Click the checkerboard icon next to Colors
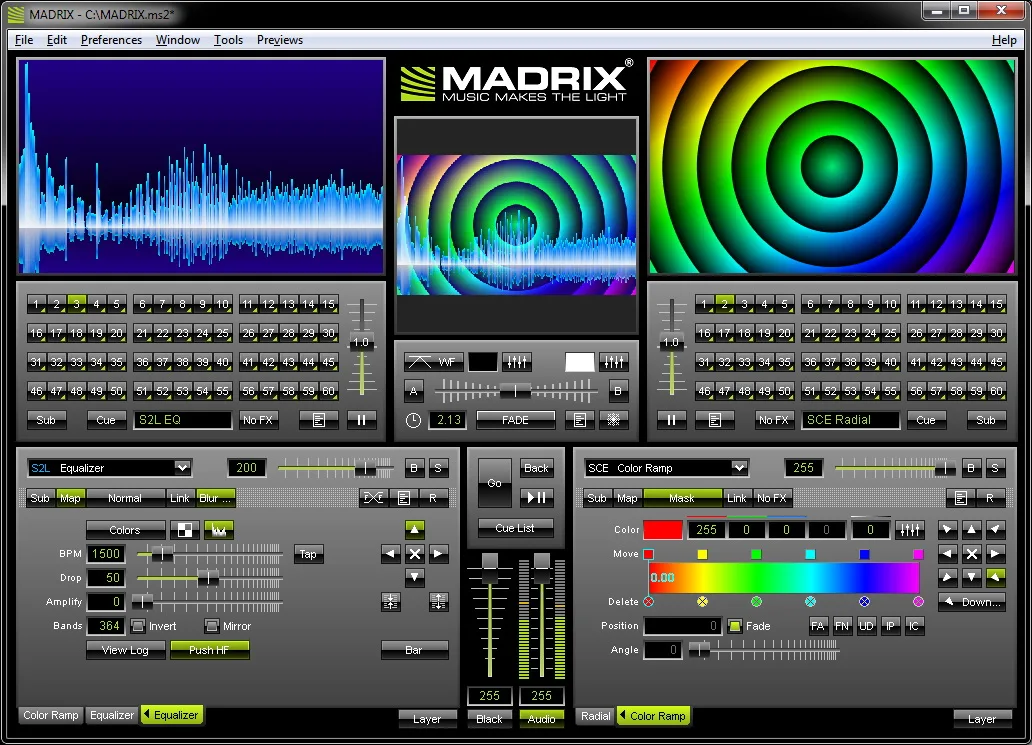 (x=185, y=530)
